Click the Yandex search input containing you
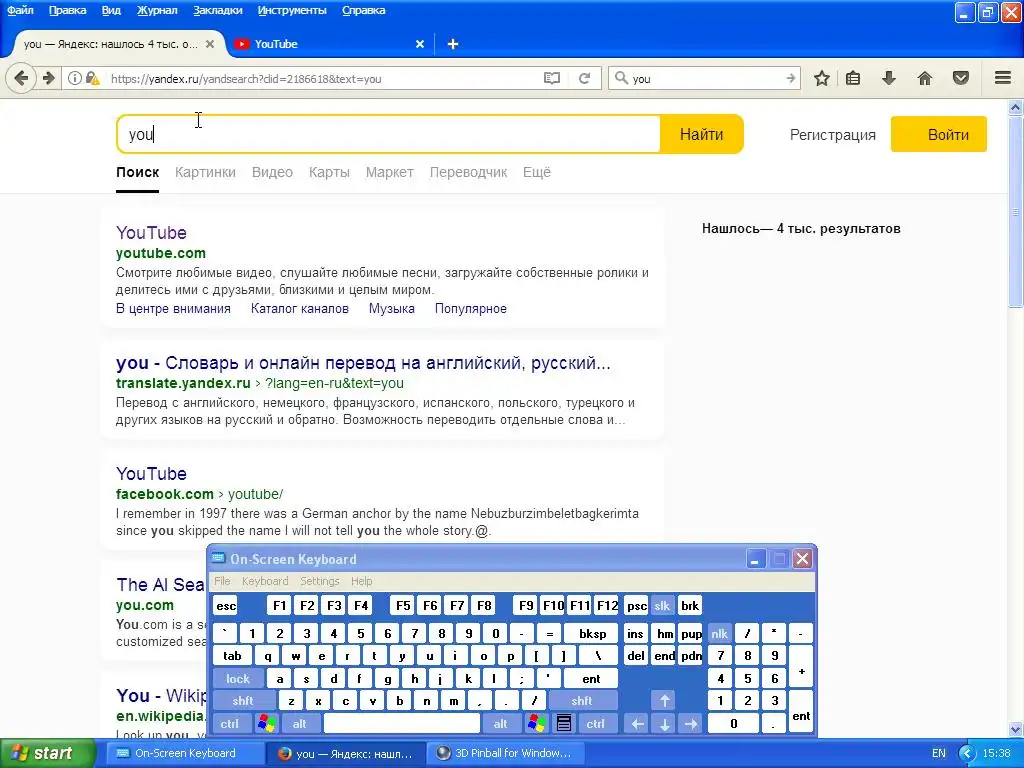Screen dimensions: 1024x768 389,135
